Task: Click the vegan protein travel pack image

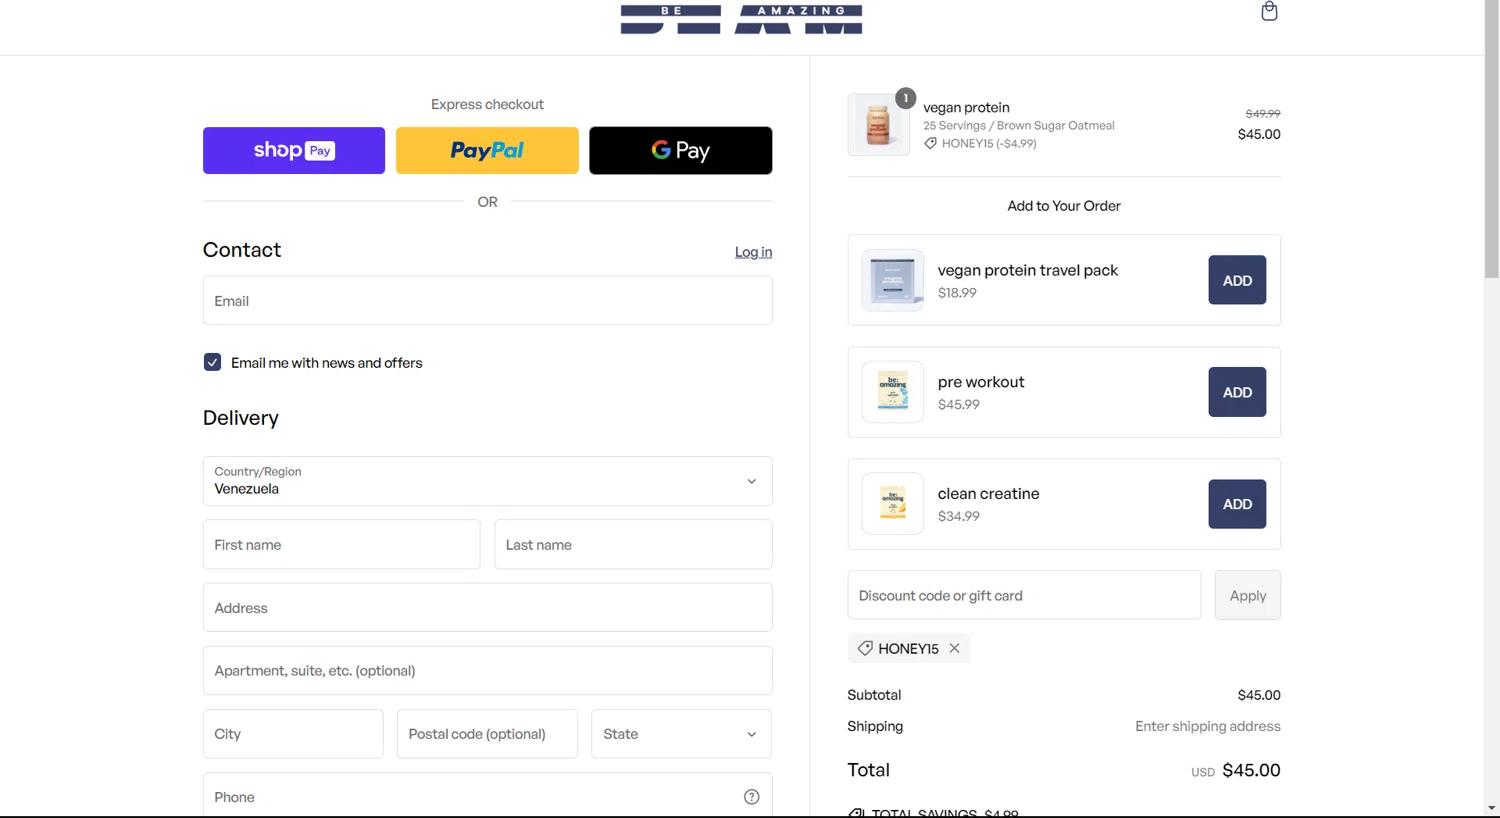Action: [x=892, y=280]
